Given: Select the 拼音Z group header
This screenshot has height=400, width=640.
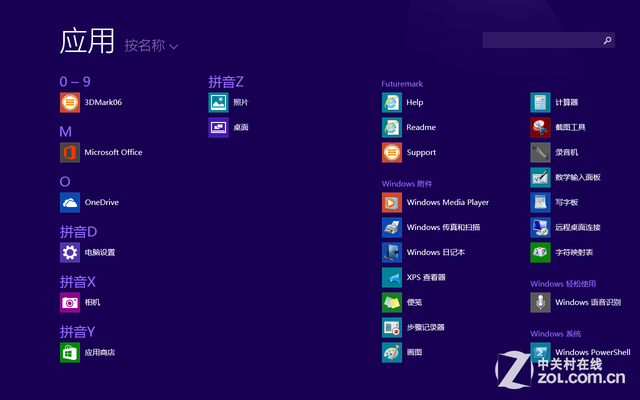Looking at the screenshot, I should point(226,82).
